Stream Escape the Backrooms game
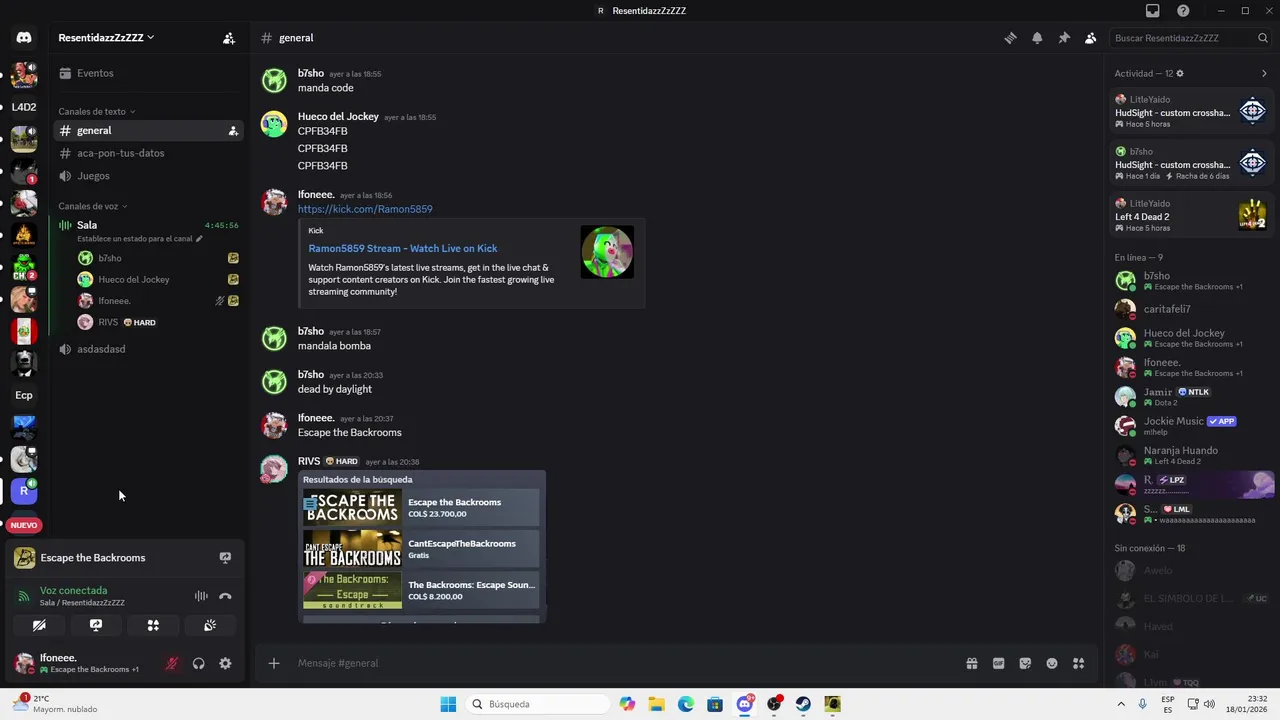 click(x=225, y=558)
